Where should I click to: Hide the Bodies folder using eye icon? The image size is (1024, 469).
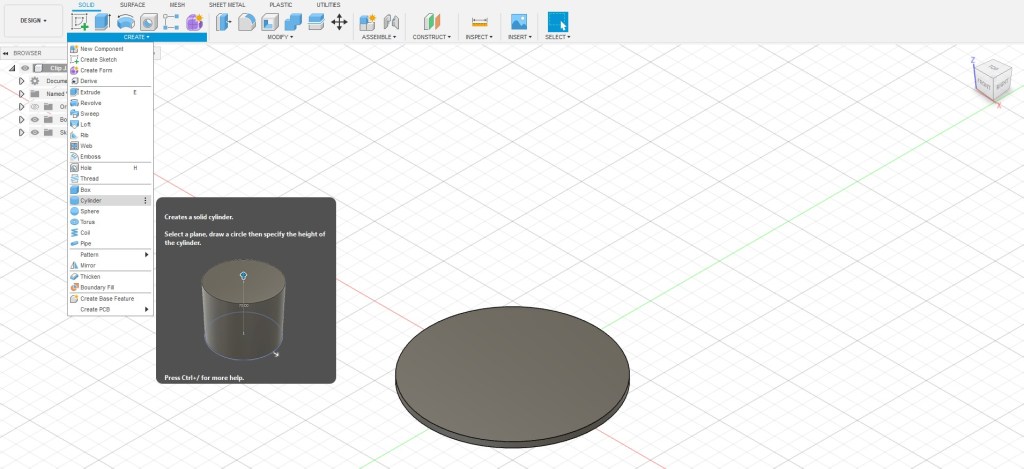click(x=34, y=119)
